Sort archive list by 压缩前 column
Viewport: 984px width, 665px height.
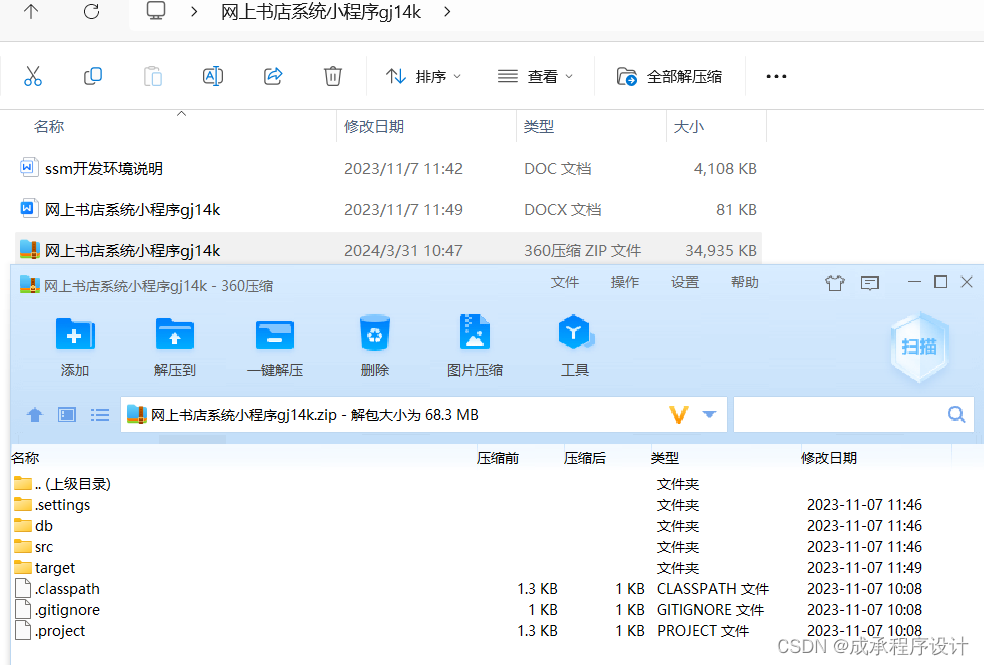click(498, 458)
